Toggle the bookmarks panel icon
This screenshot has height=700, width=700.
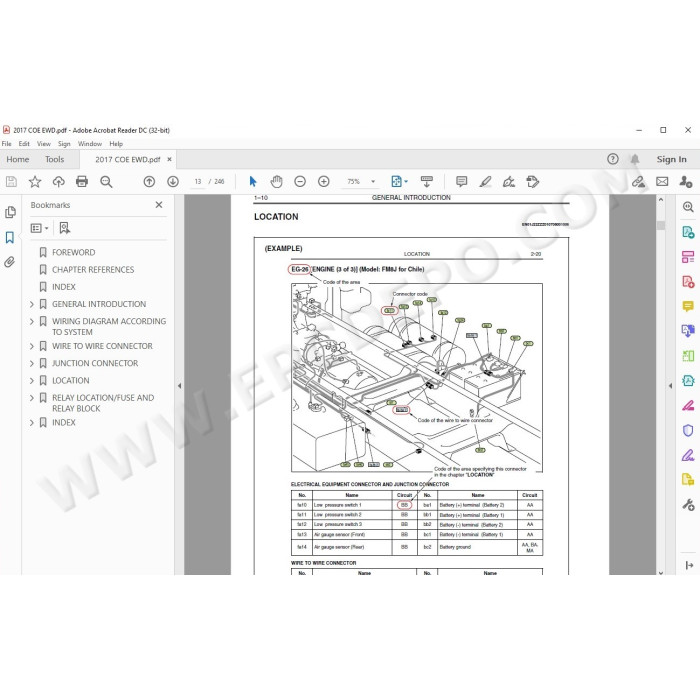coord(10,238)
